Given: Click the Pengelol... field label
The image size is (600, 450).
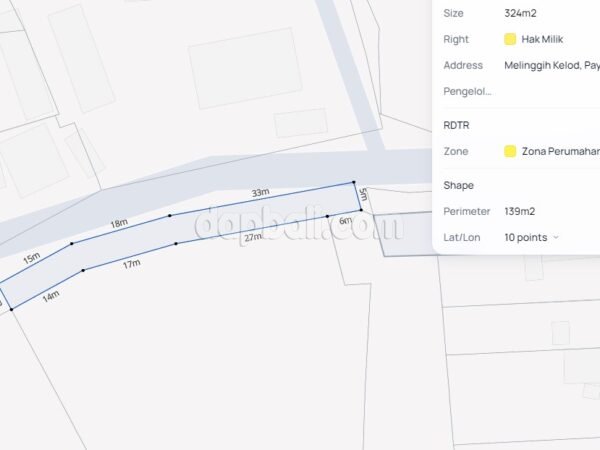Looking at the screenshot, I should pyautogui.click(x=467, y=91).
